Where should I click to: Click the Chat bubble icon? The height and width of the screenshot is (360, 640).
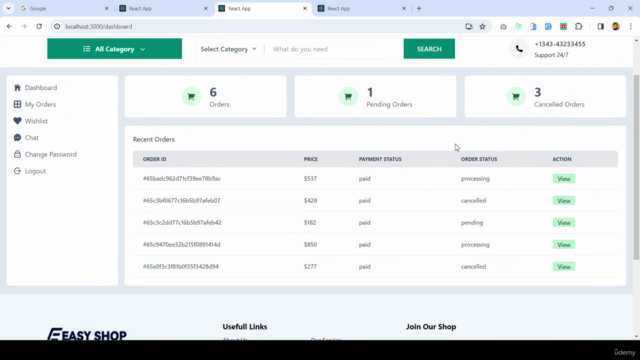tap(17, 138)
